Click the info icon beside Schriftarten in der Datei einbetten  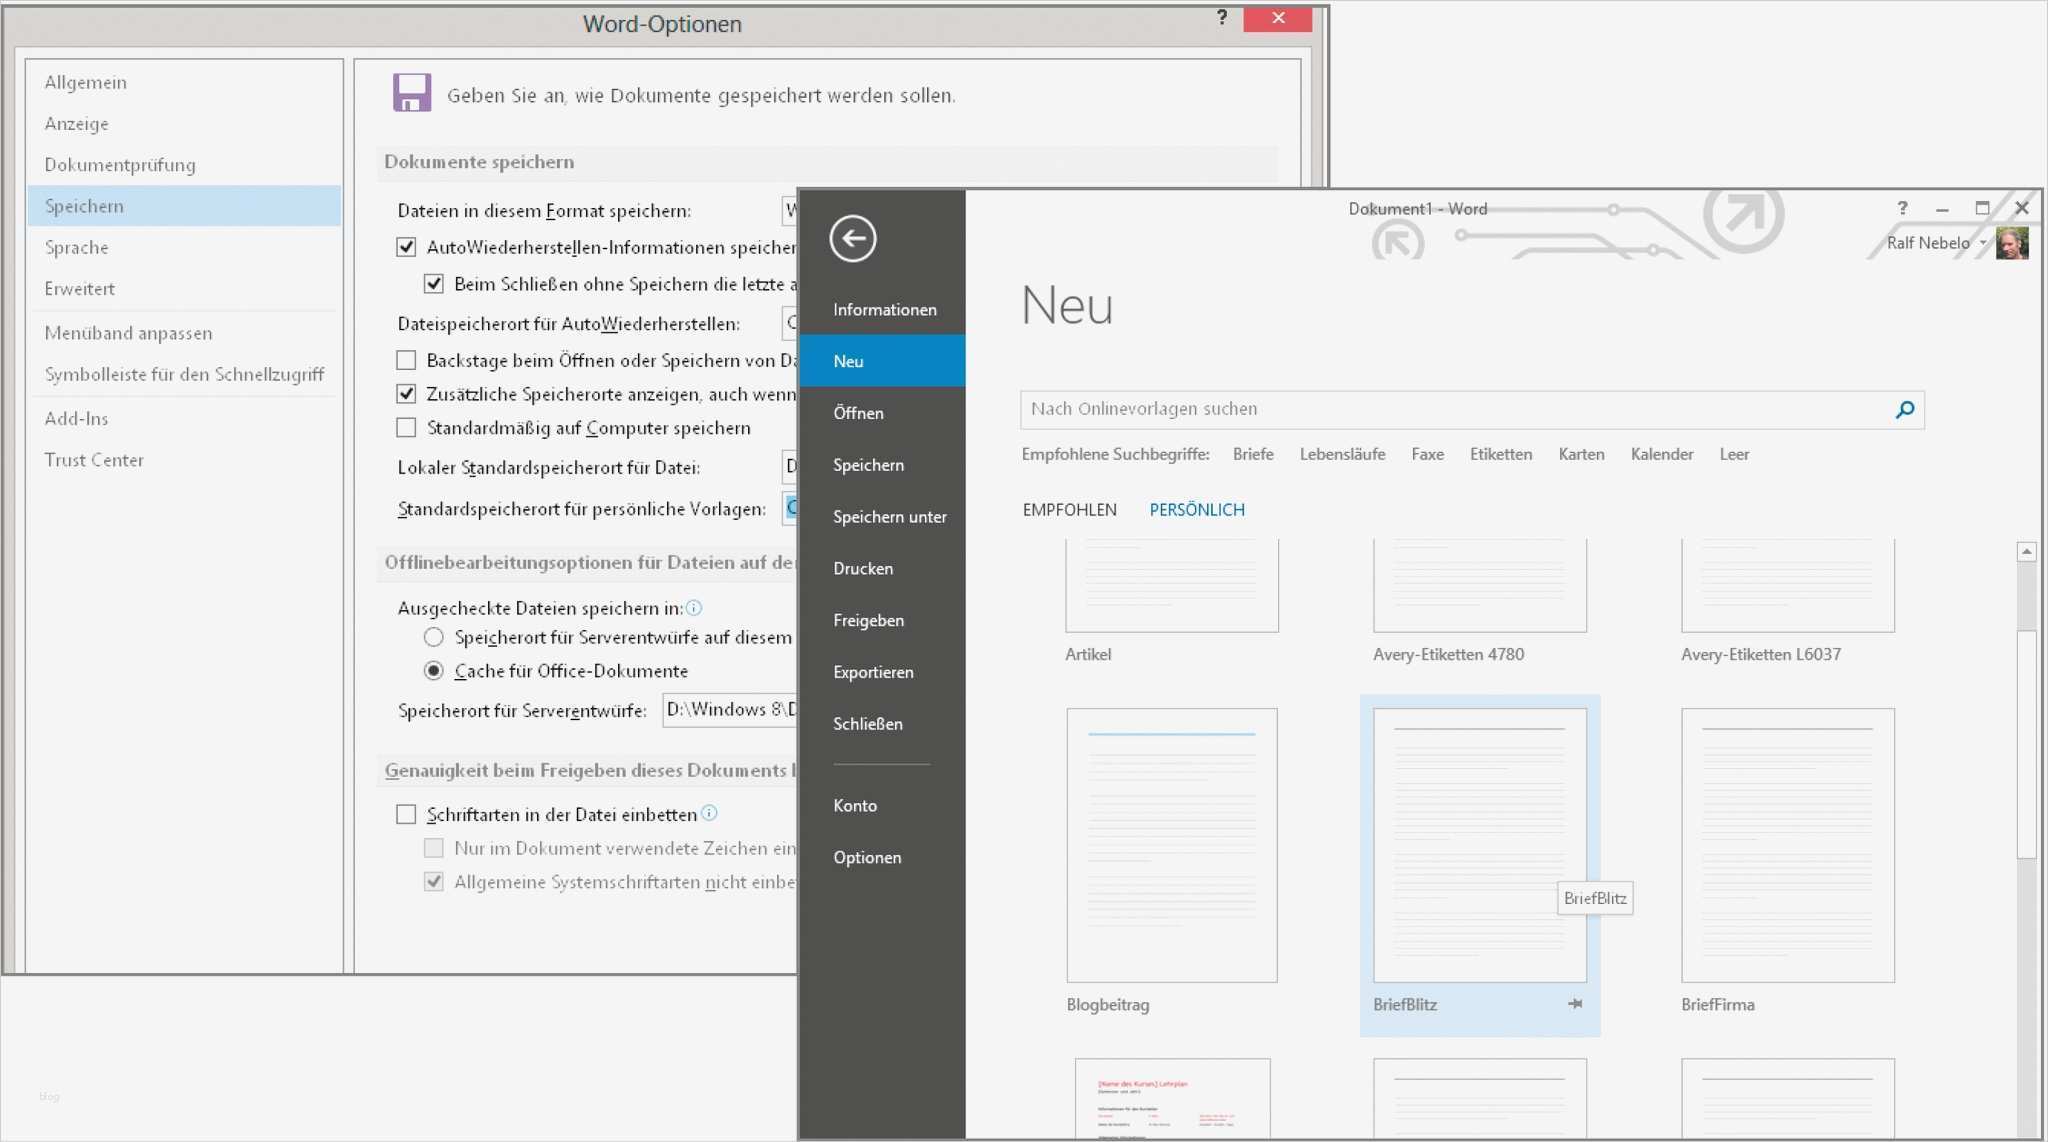[710, 814]
